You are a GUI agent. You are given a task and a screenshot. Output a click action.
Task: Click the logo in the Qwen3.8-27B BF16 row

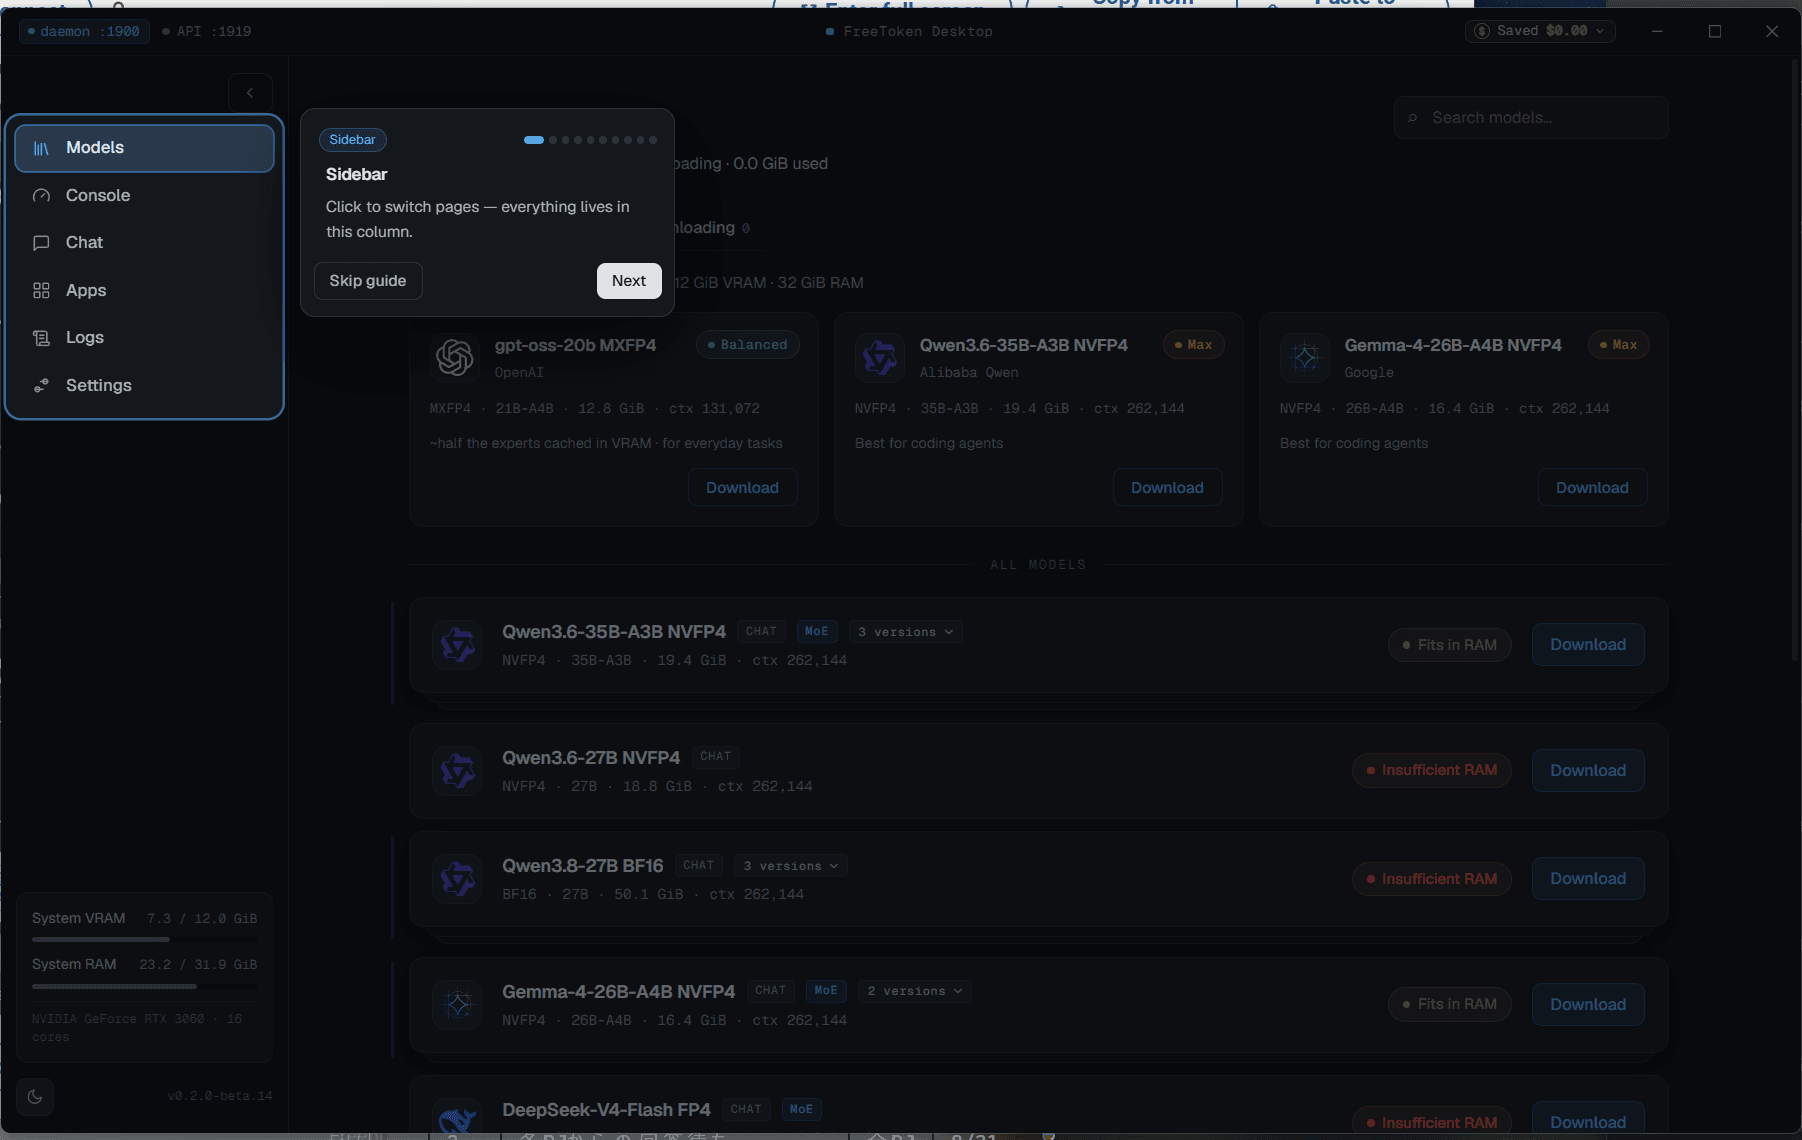(x=458, y=879)
